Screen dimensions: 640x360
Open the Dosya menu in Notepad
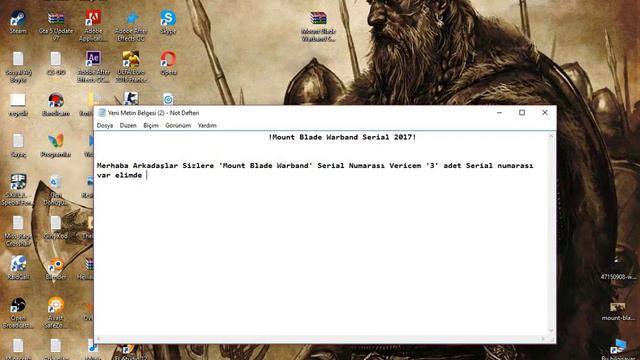pyautogui.click(x=104, y=125)
